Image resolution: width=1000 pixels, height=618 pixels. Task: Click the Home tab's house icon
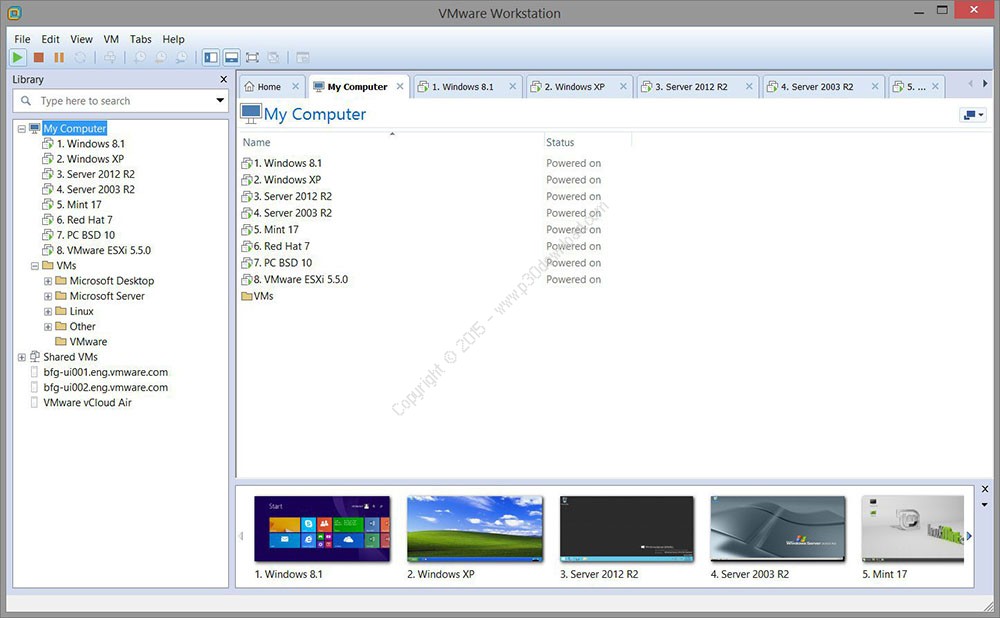pyautogui.click(x=248, y=87)
